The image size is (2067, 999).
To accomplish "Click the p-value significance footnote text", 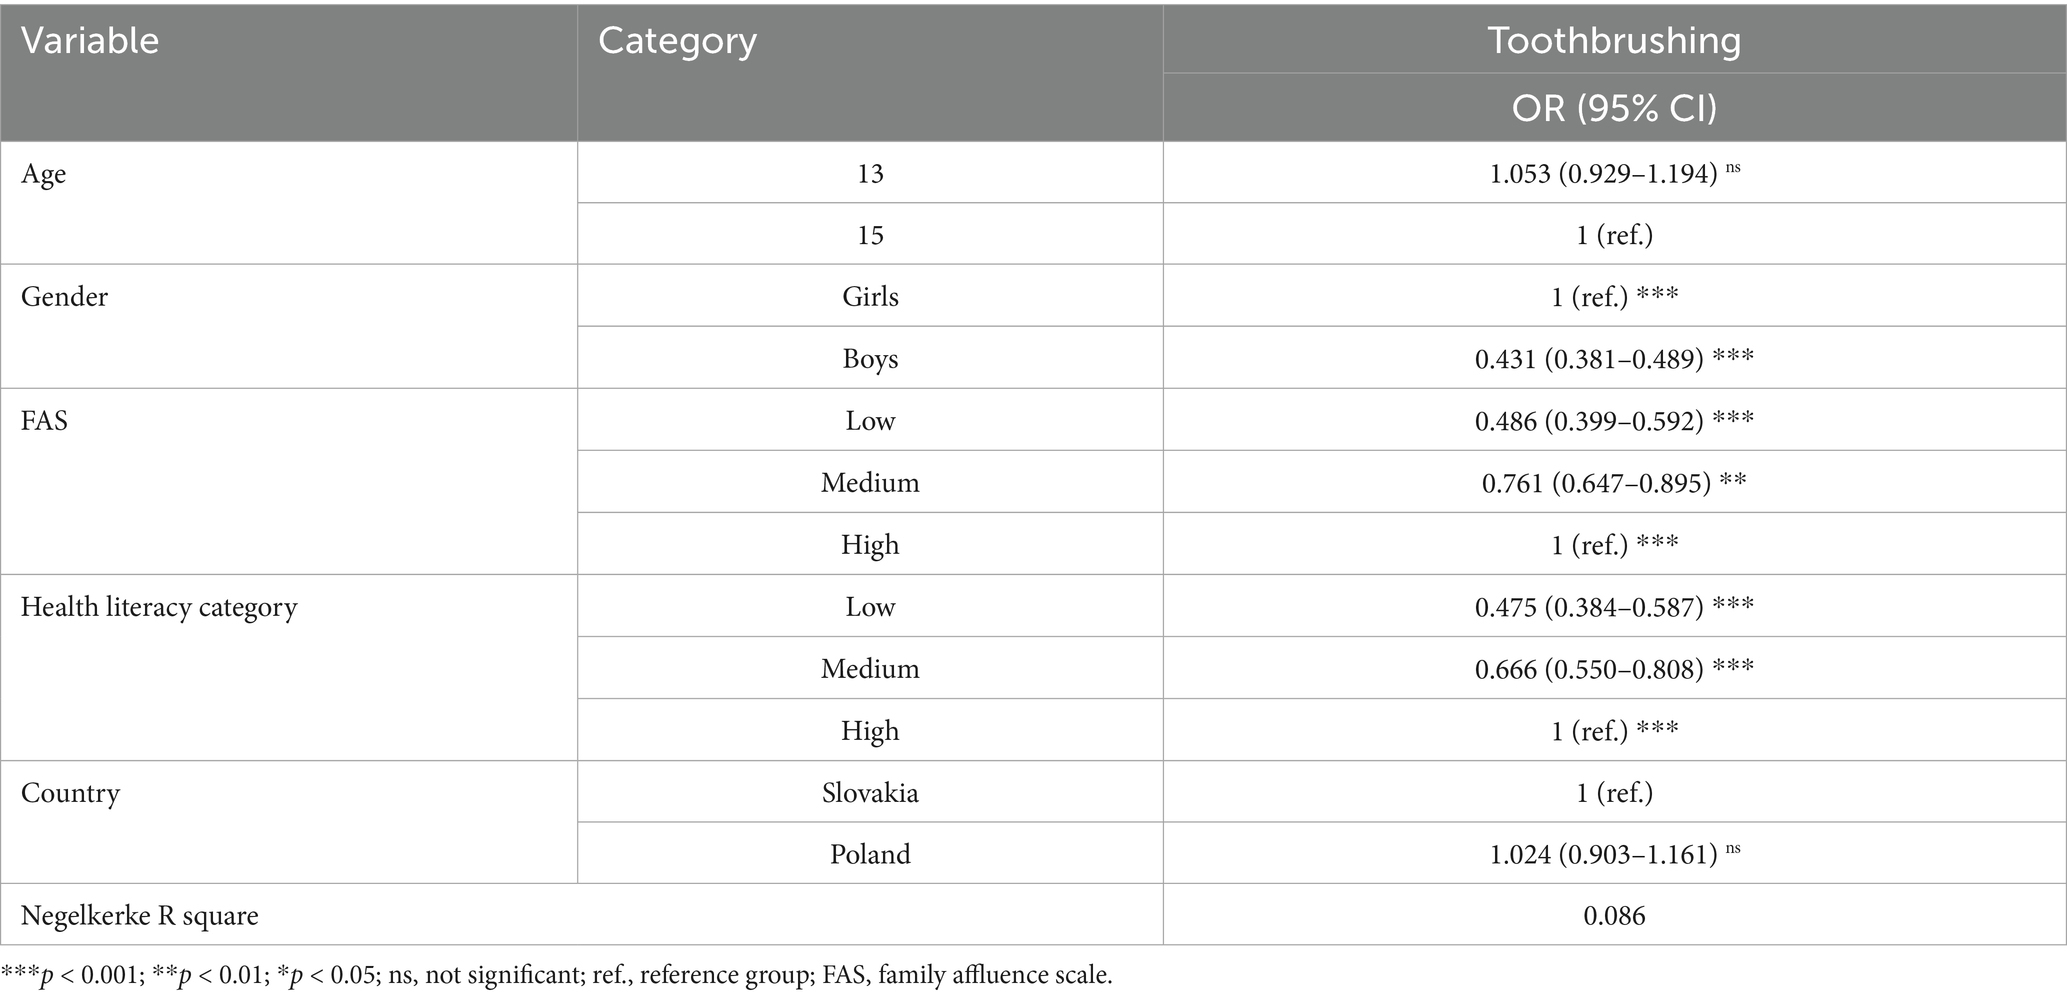I will pyautogui.click(x=556, y=975).
